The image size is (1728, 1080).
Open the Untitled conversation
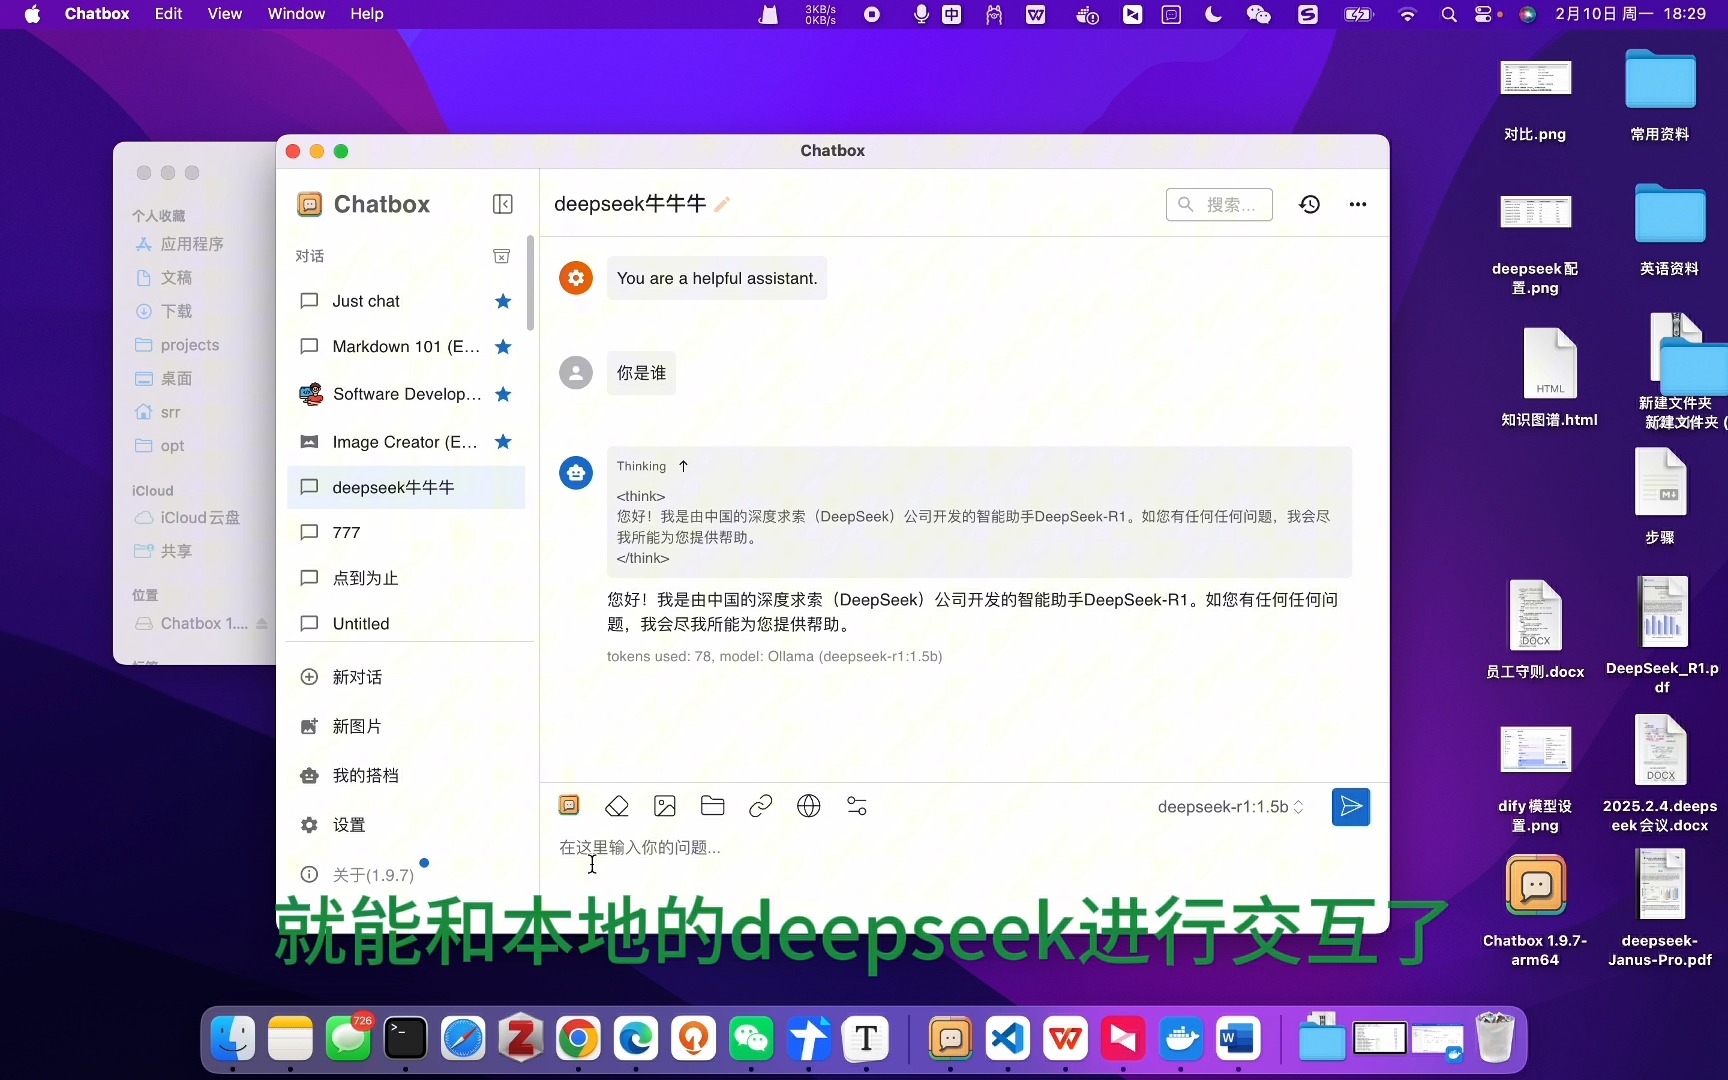pyautogui.click(x=406, y=624)
